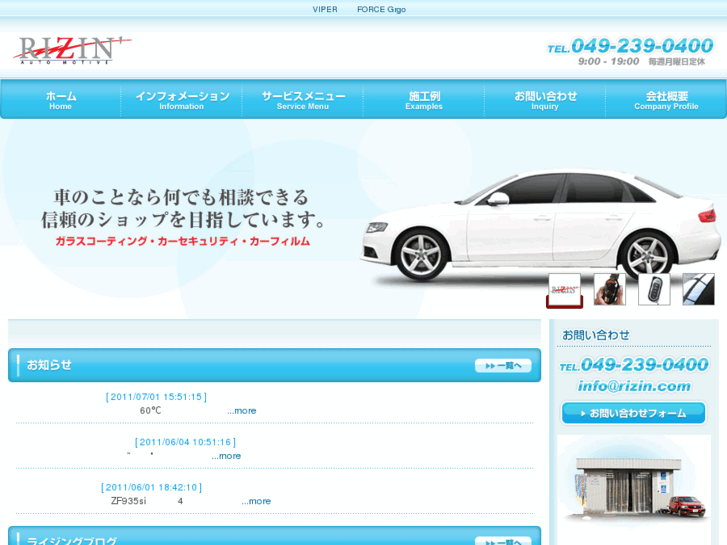The image size is (727, 545).
Task: Click the header phone number 049-239-0400
Action: coord(631,46)
